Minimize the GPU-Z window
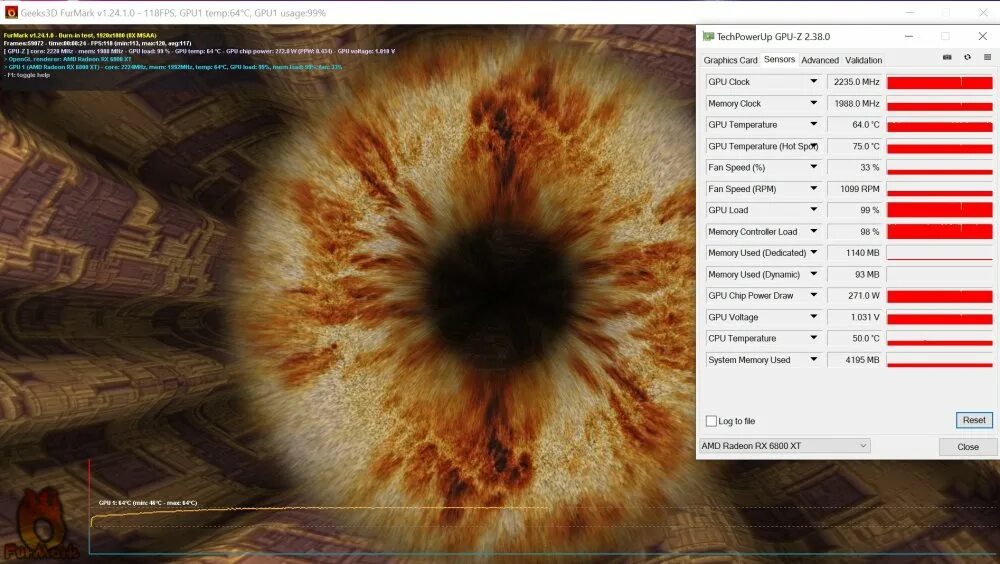Image resolution: width=1000 pixels, height=564 pixels. click(908, 36)
